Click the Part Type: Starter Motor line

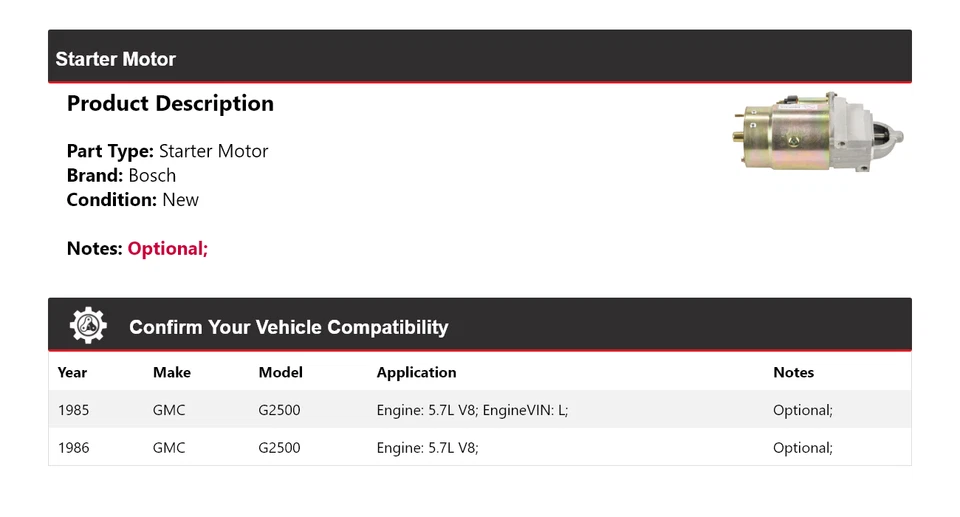click(x=167, y=152)
